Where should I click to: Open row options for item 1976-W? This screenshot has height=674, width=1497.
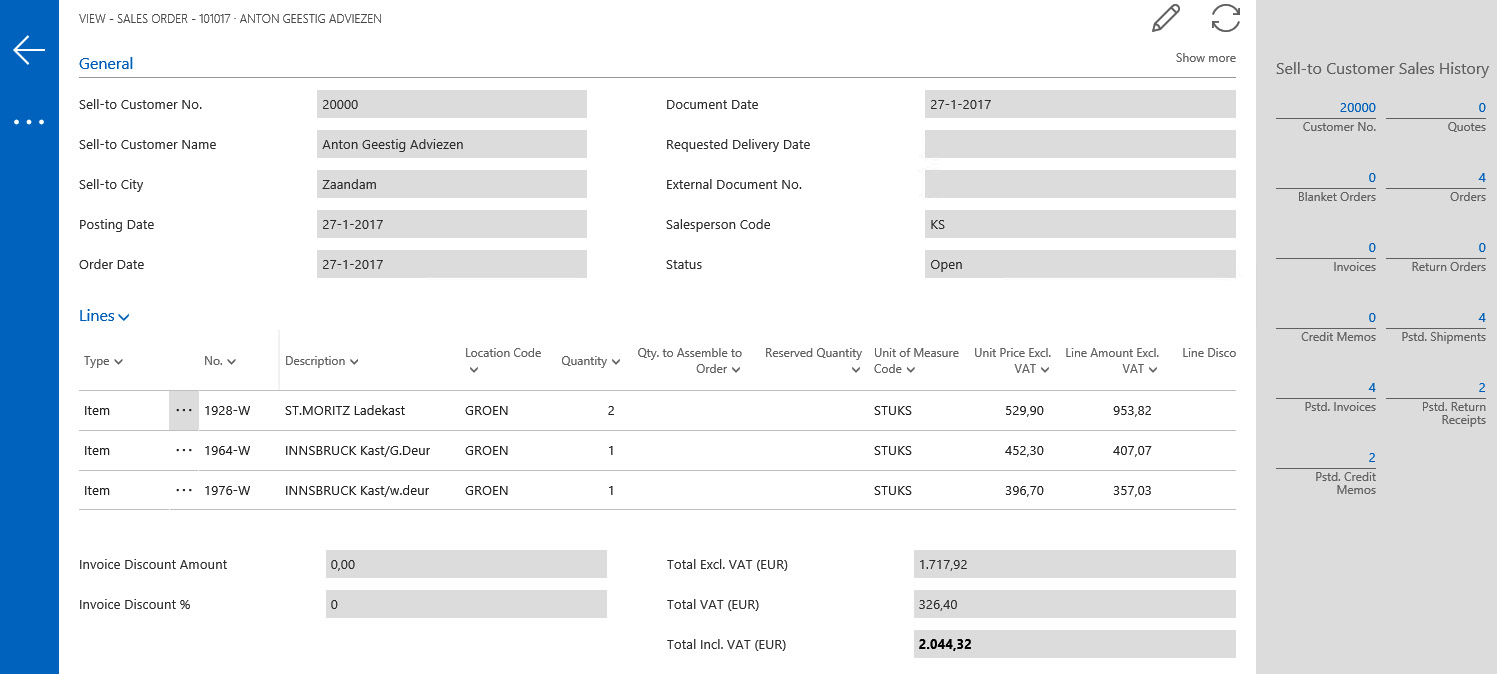(x=184, y=491)
